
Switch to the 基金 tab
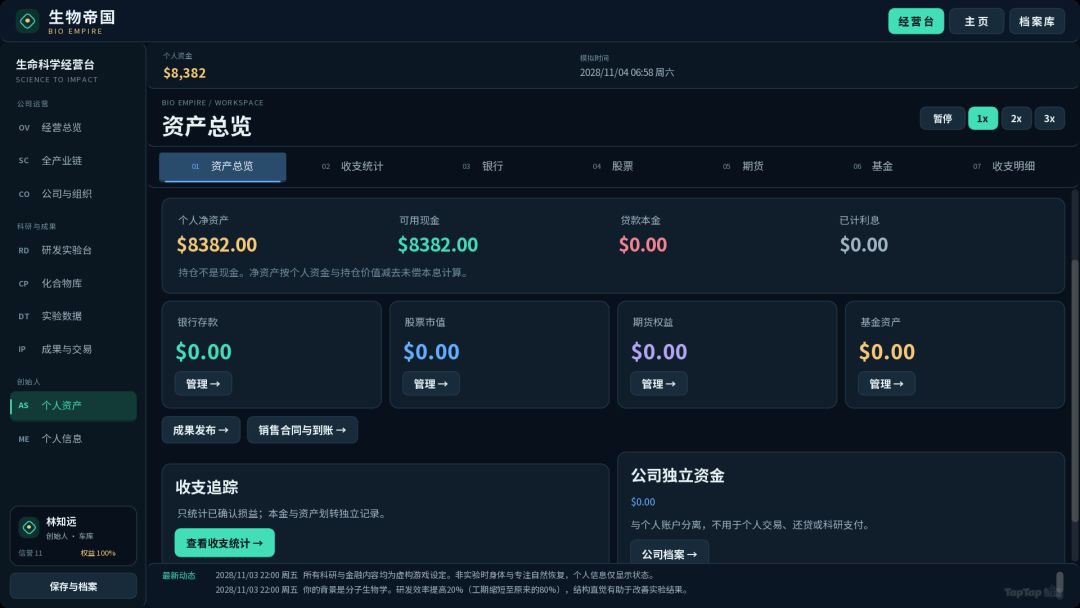pos(873,167)
